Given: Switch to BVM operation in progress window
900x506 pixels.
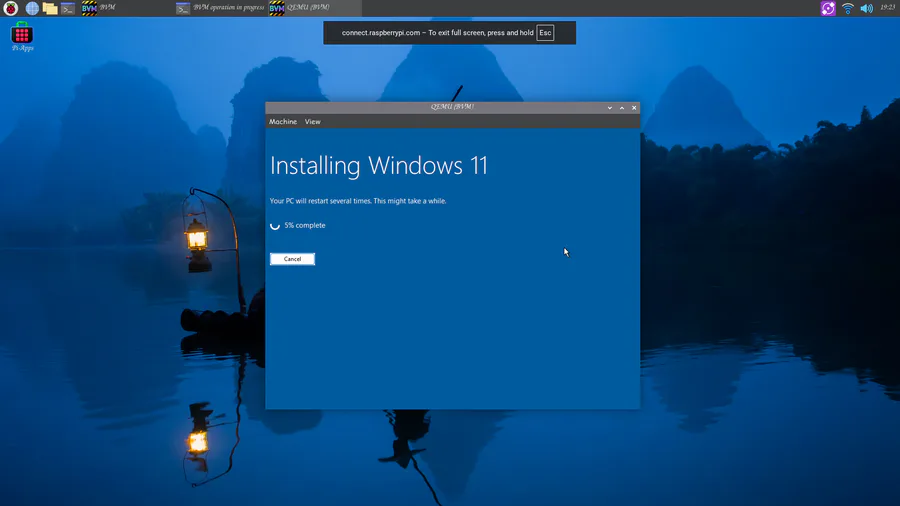Looking at the screenshot, I should pos(220,8).
